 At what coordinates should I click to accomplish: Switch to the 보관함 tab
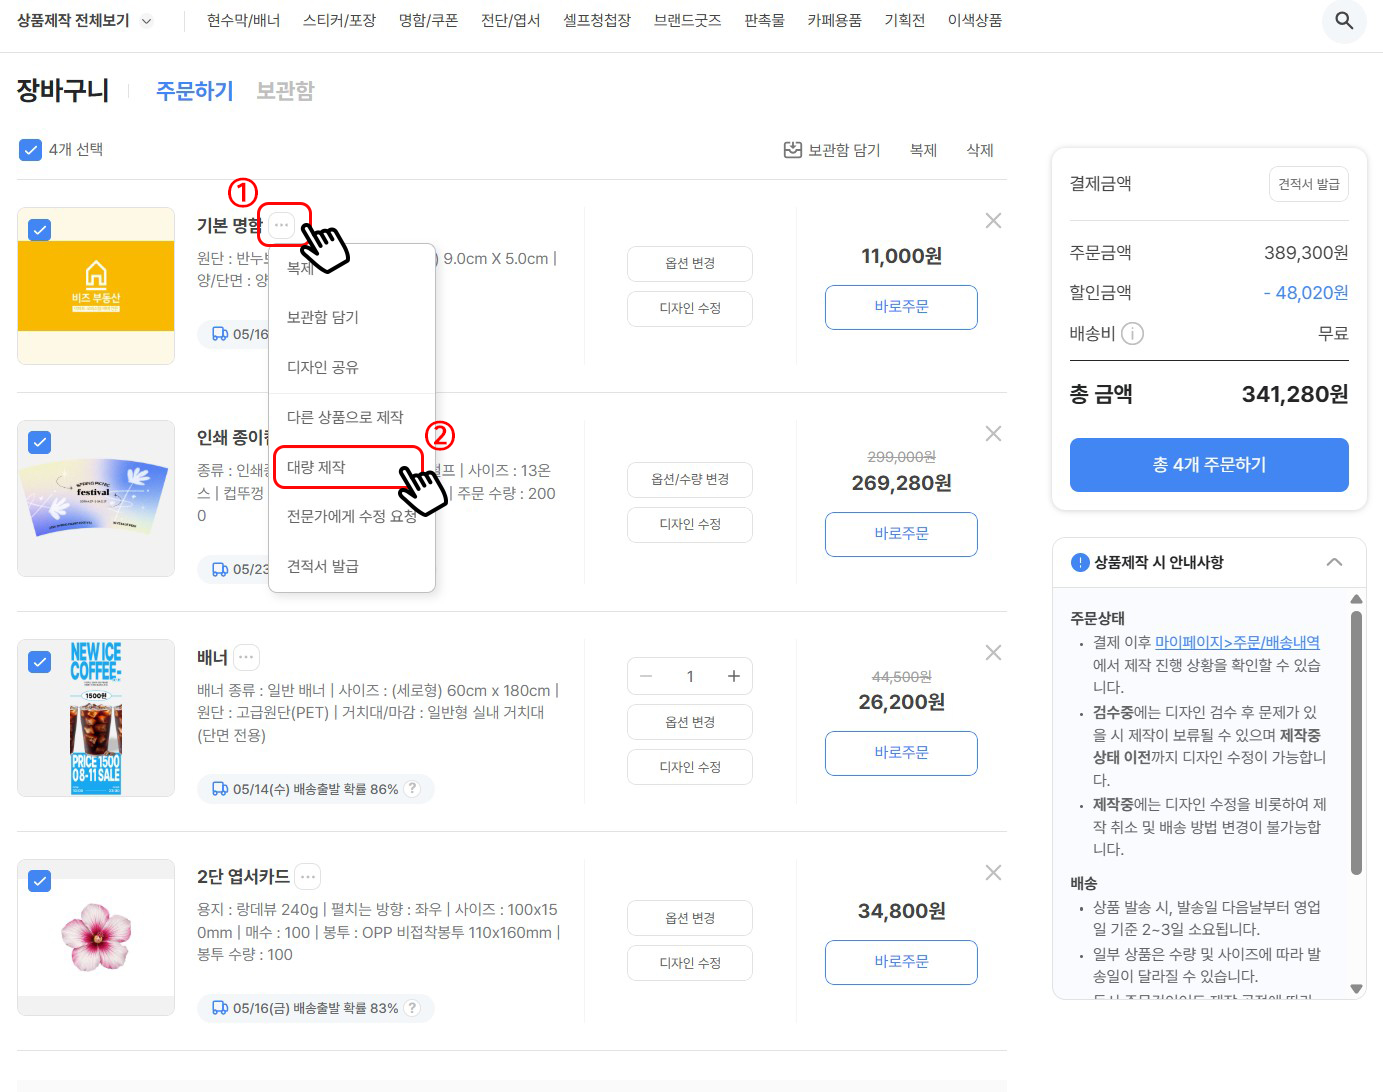[x=284, y=90]
